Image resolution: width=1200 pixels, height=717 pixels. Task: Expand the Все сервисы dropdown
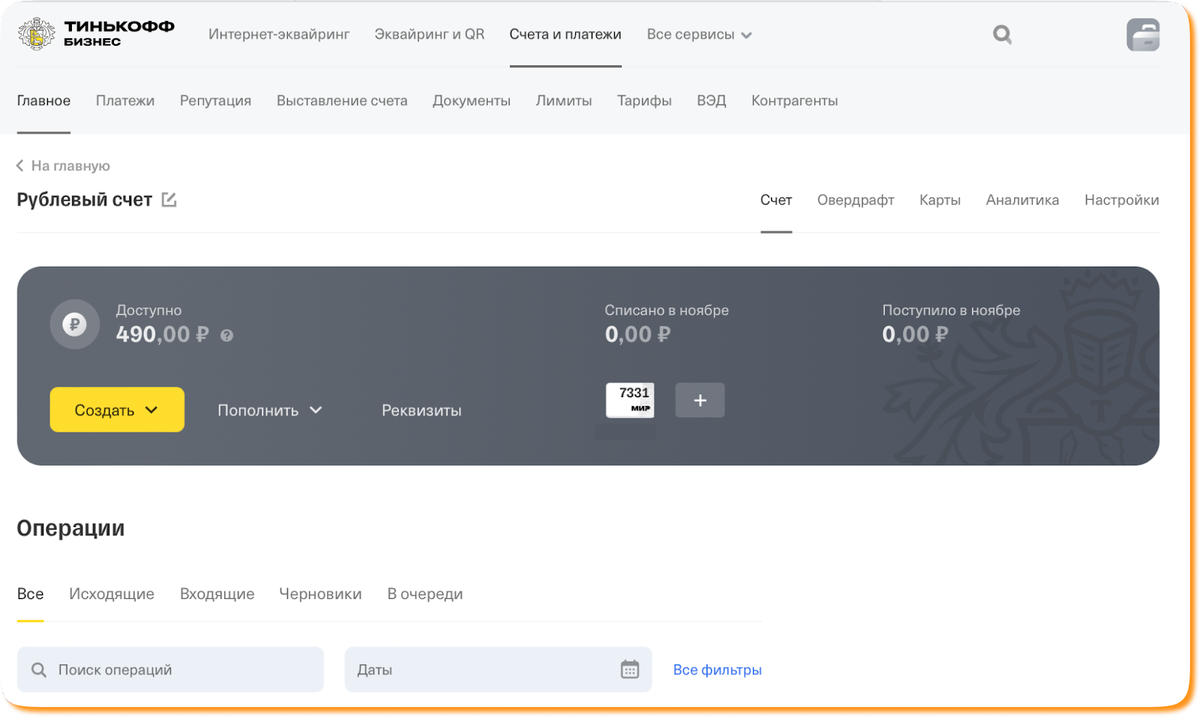point(699,34)
